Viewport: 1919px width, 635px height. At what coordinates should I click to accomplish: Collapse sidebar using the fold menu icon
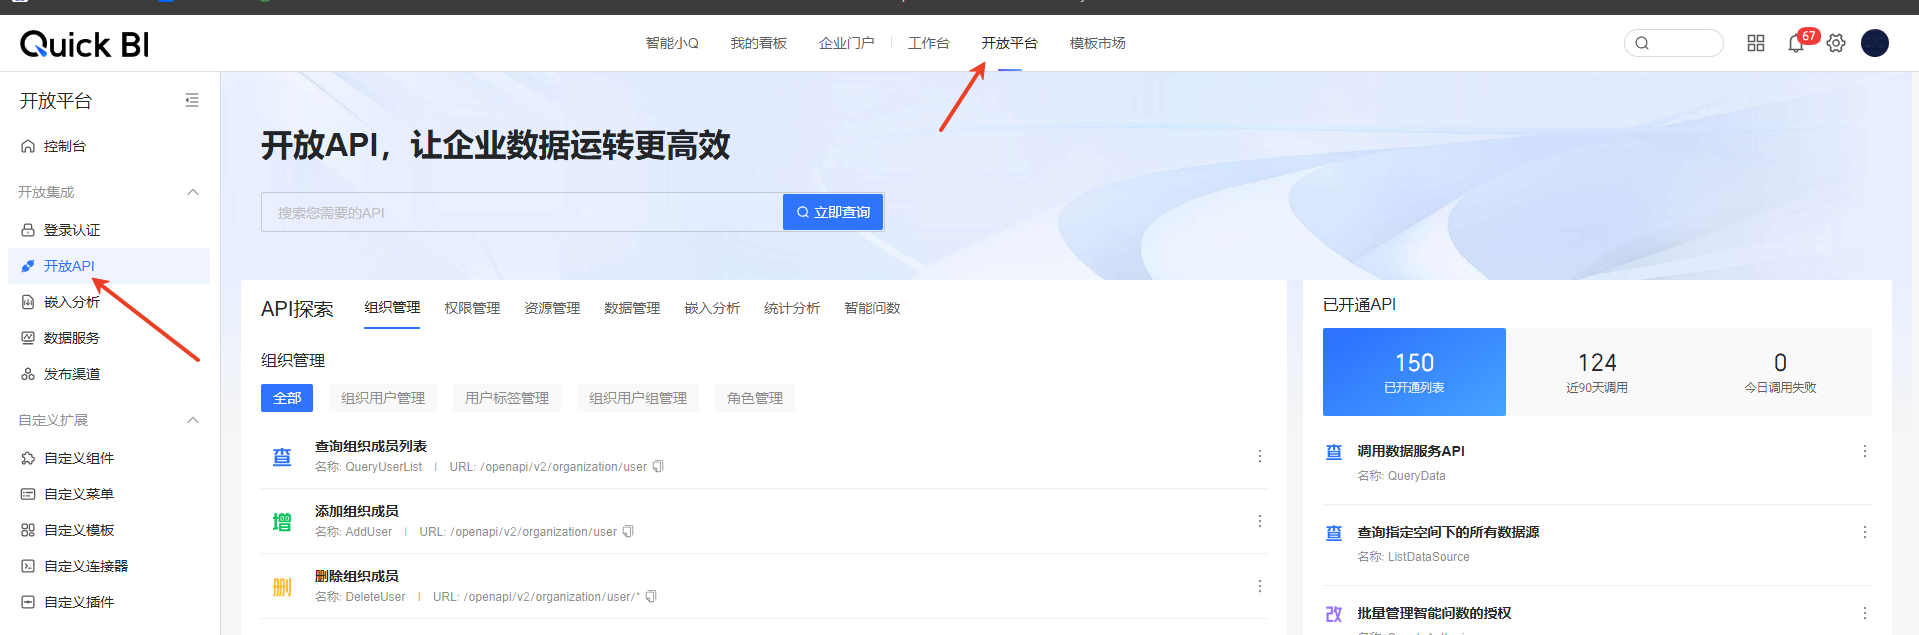point(192,100)
